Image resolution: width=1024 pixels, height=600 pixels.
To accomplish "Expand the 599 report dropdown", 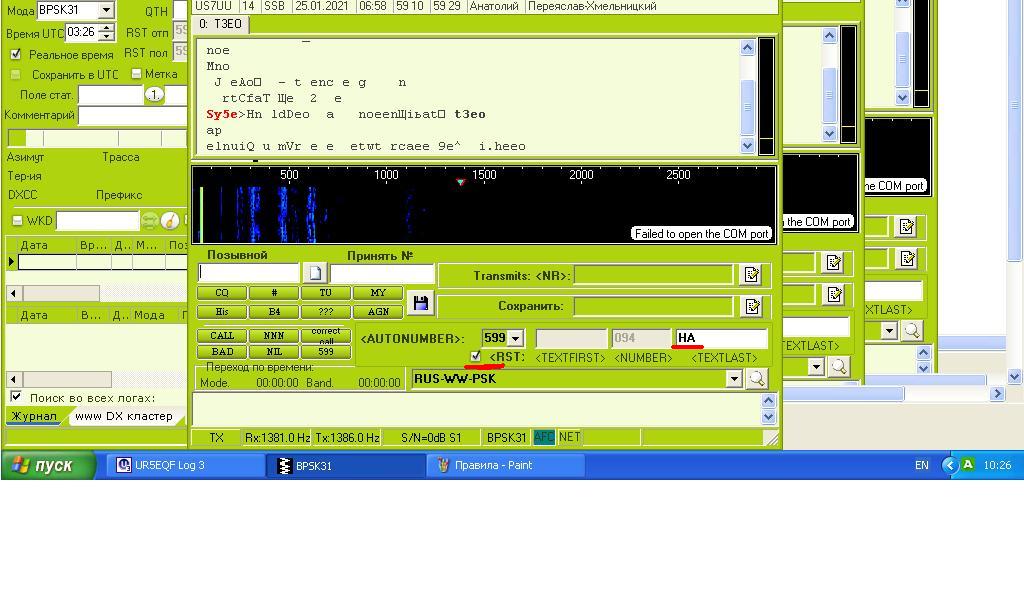I will coord(516,339).
